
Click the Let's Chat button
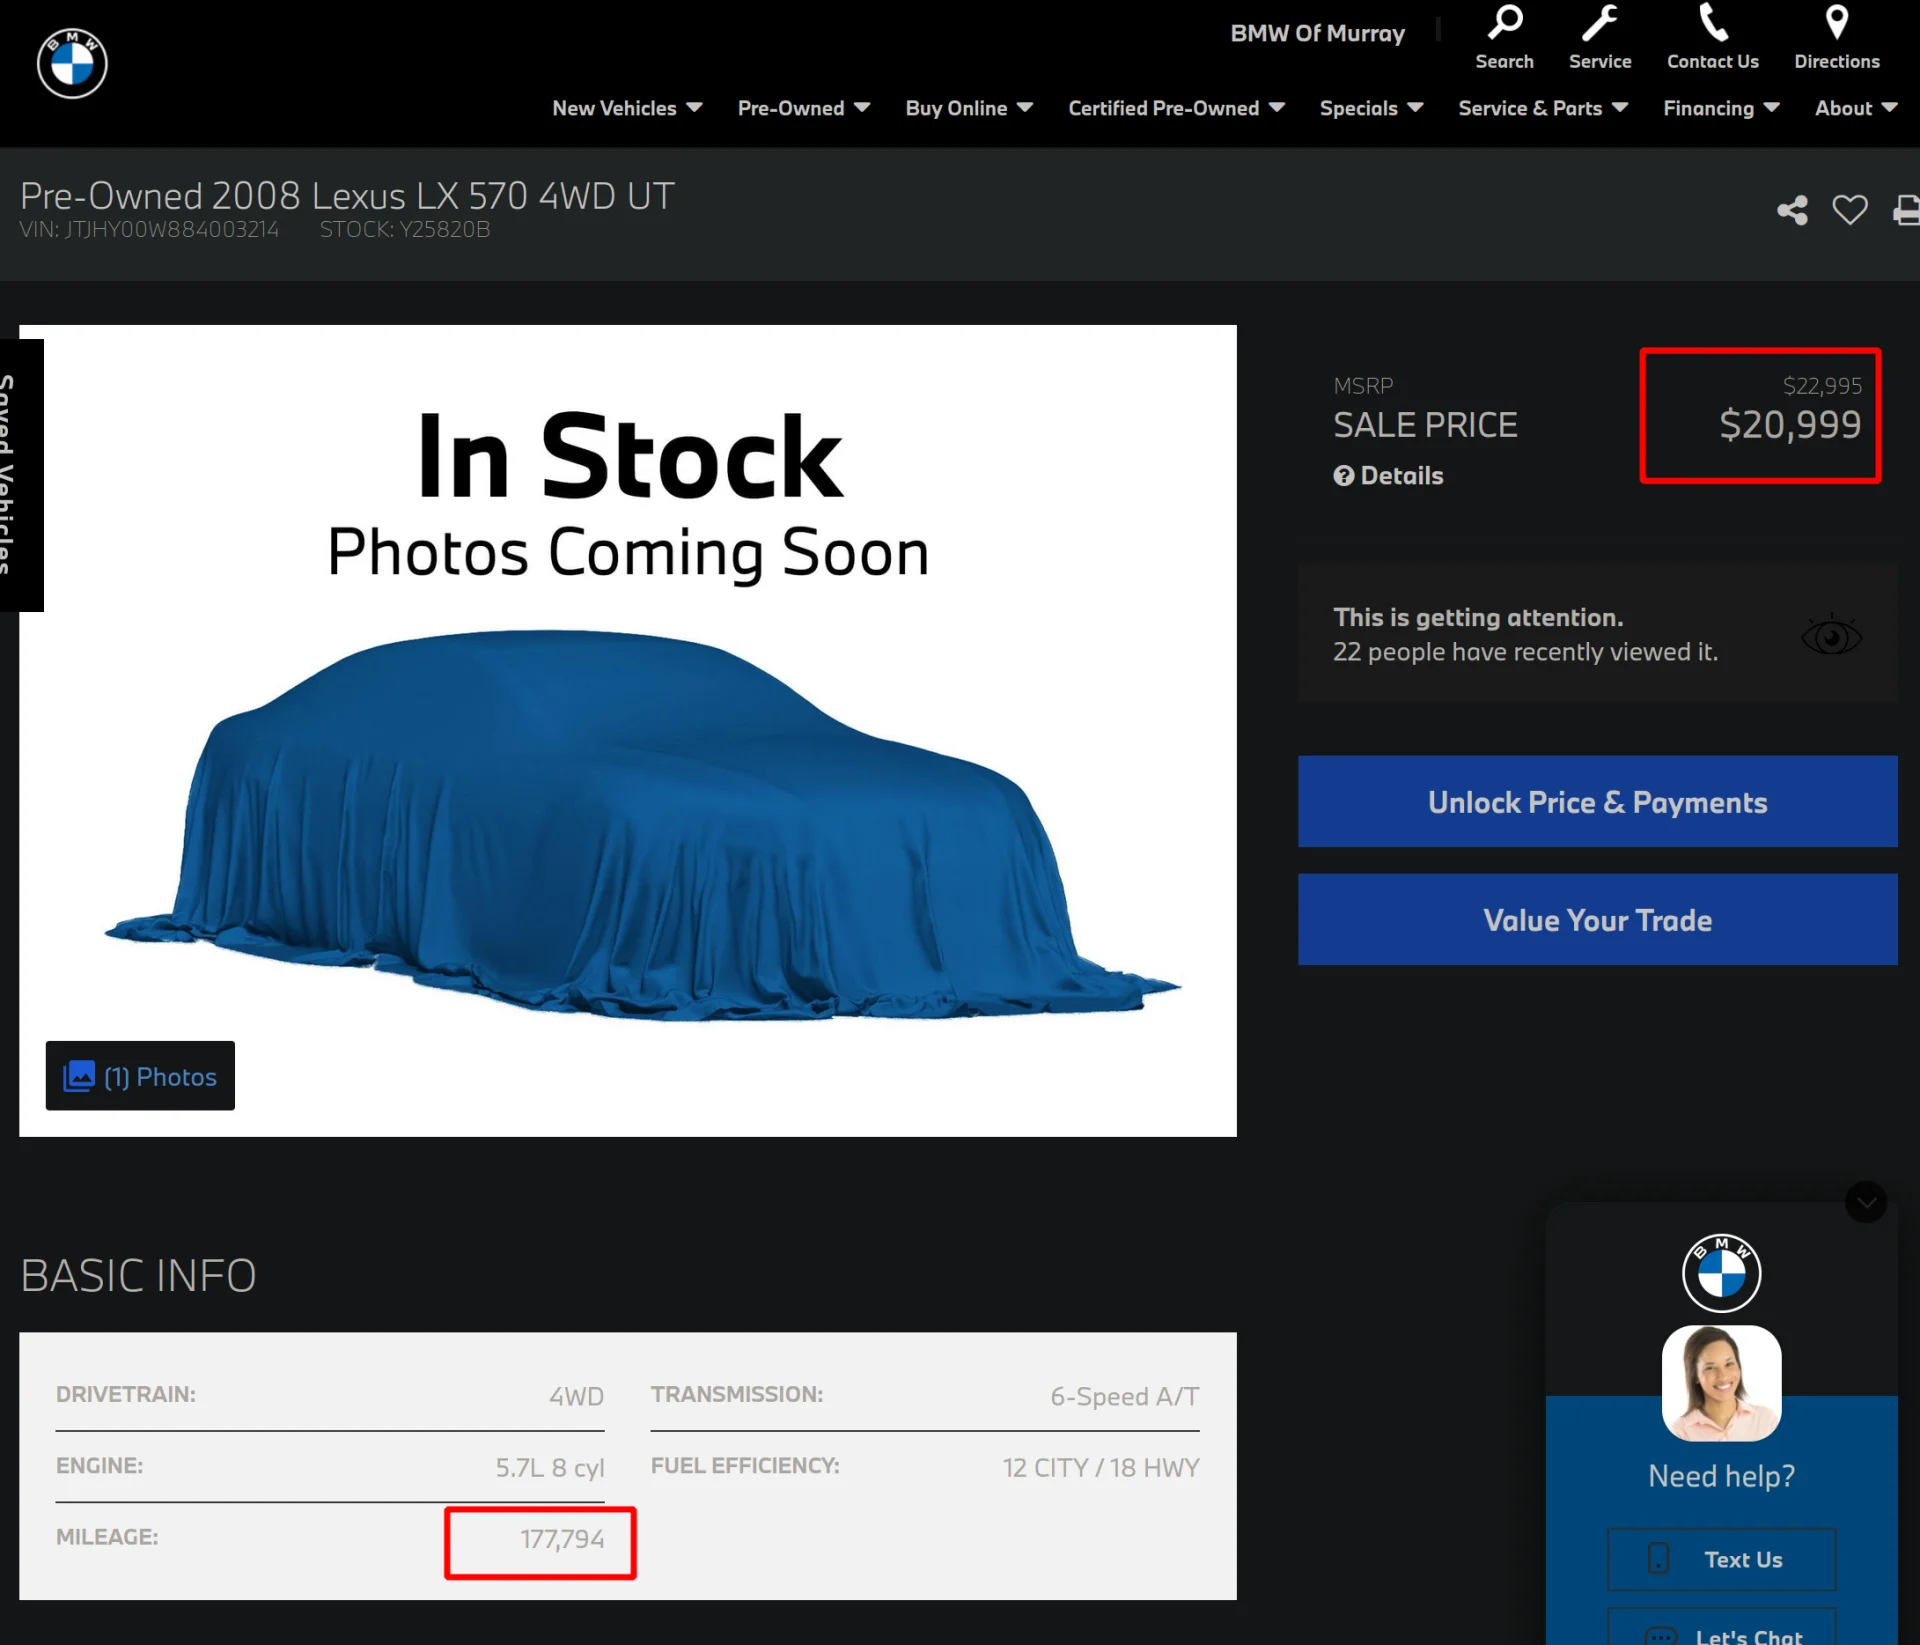point(1721,1628)
